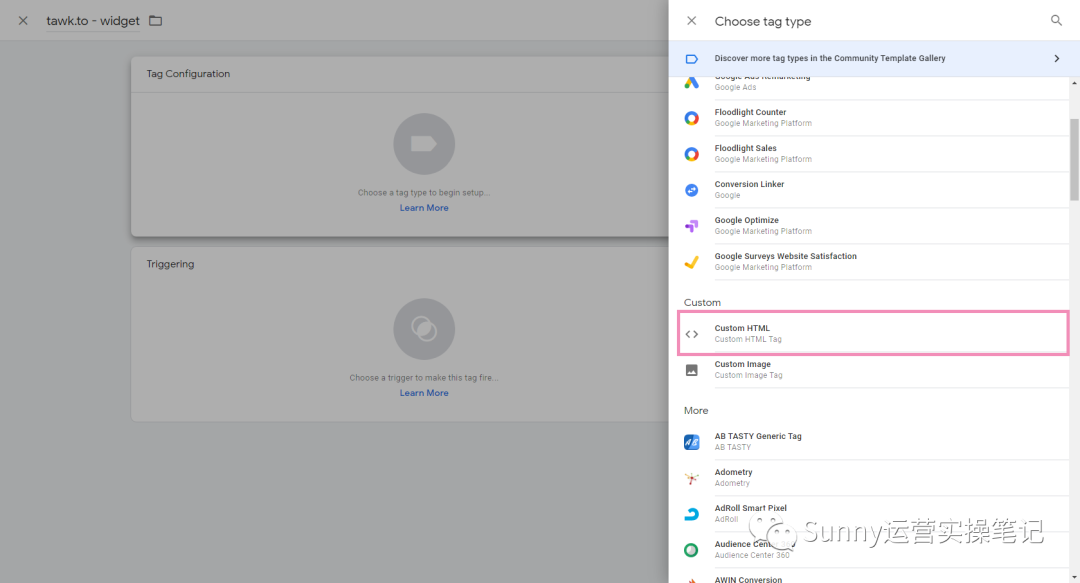The image size is (1080, 583).
Task: Click the scrollbar down arrow
Action: (x=1074, y=576)
